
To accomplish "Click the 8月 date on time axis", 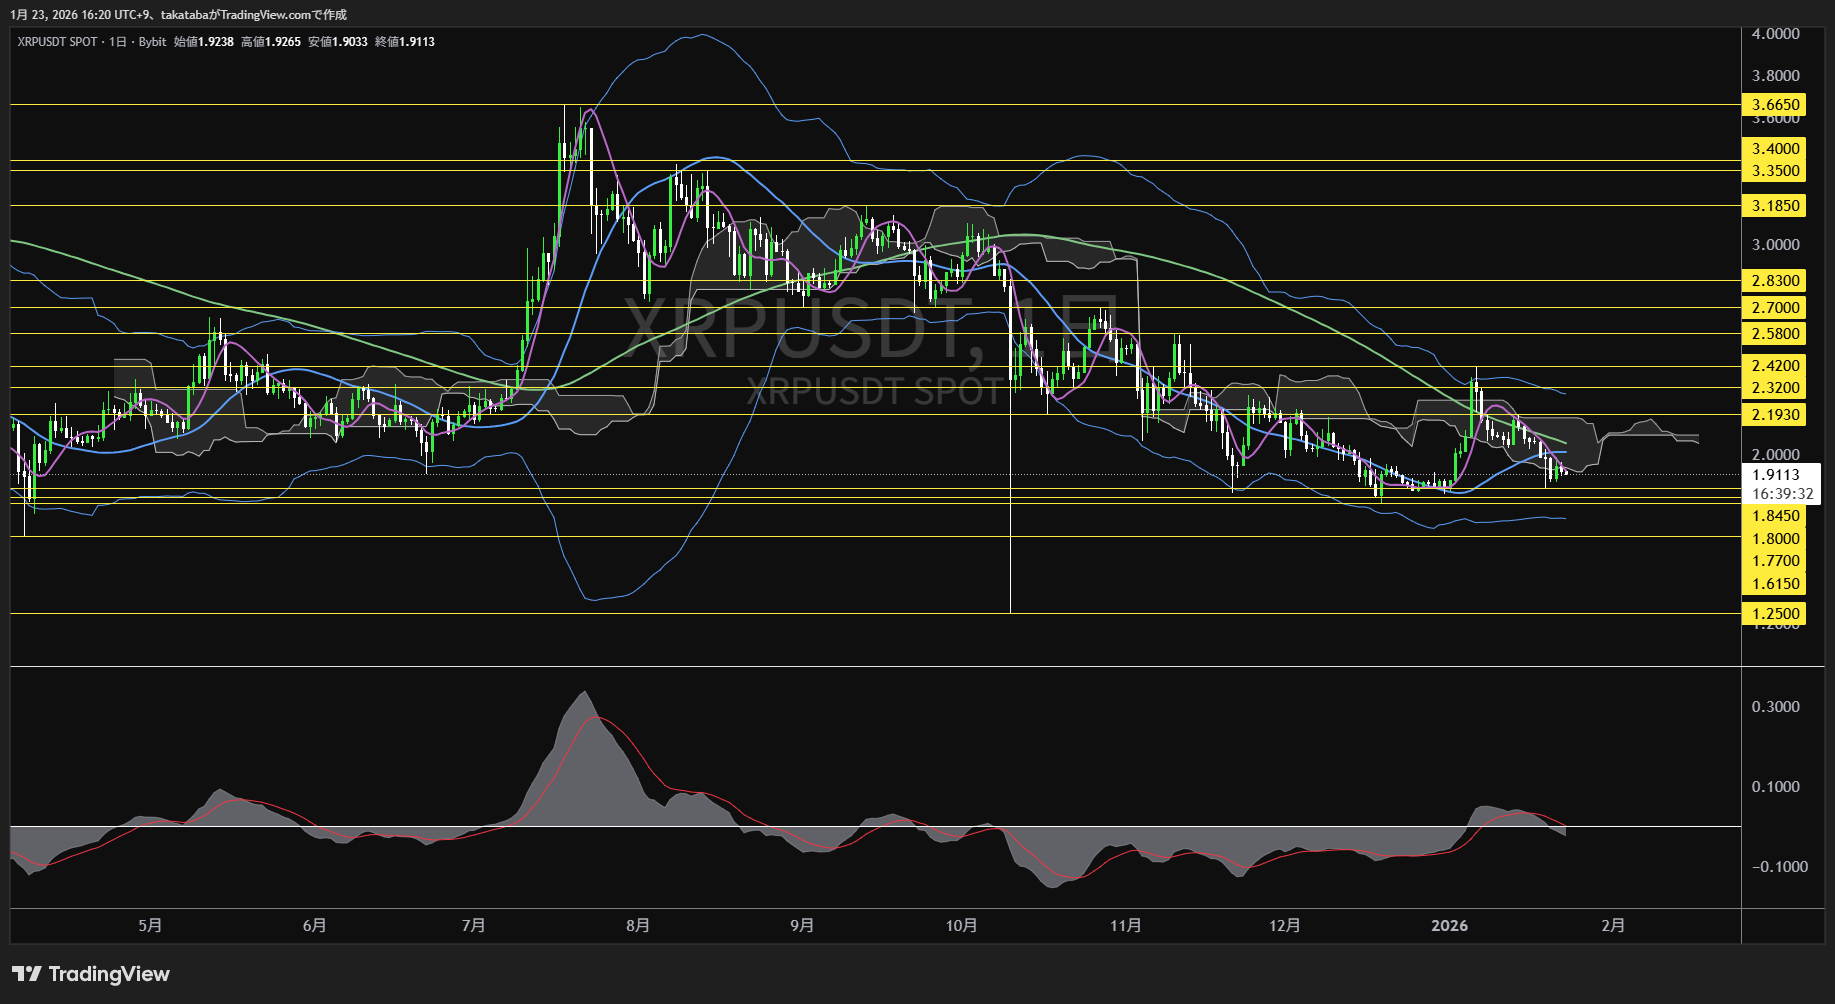I will [638, 926].
